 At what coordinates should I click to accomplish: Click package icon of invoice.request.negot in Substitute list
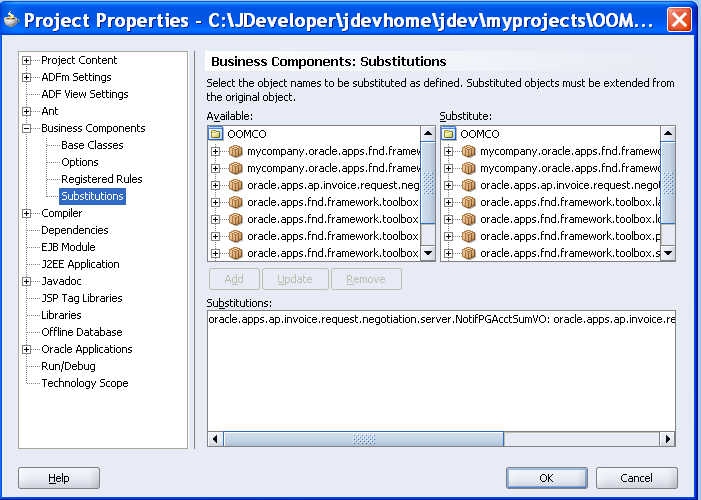468,185
